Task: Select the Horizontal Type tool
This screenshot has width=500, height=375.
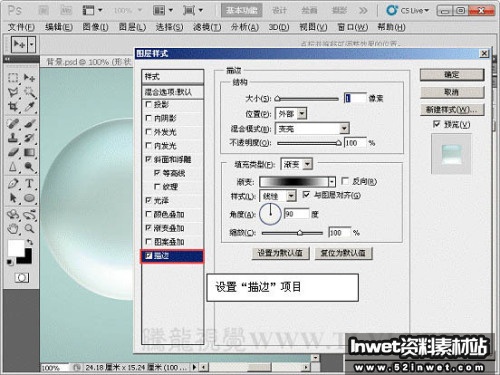Action: [29, 183]
